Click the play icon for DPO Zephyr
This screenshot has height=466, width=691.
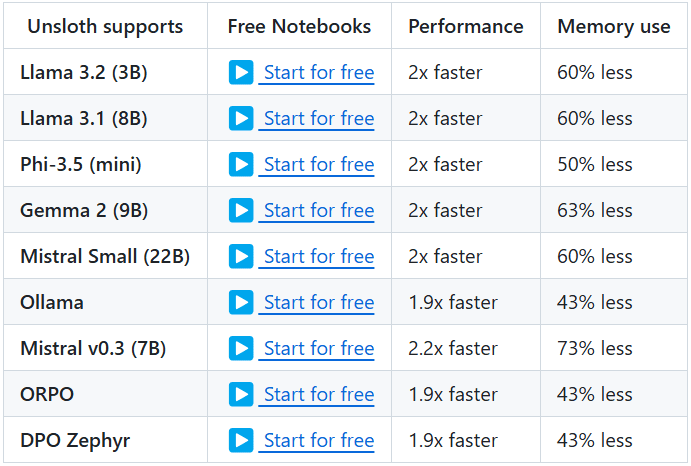tap(241, 440)
